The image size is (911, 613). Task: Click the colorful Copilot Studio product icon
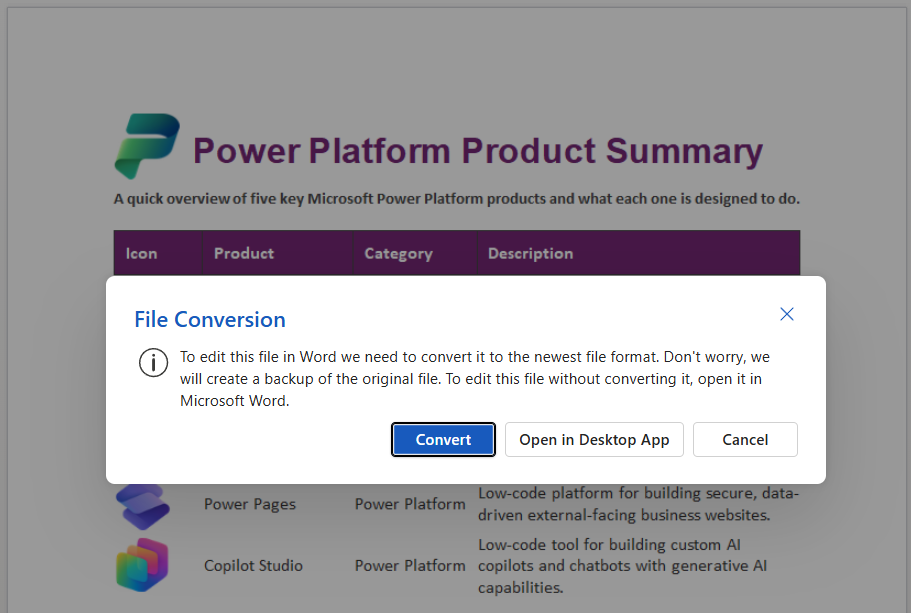[x=142, y=565]
